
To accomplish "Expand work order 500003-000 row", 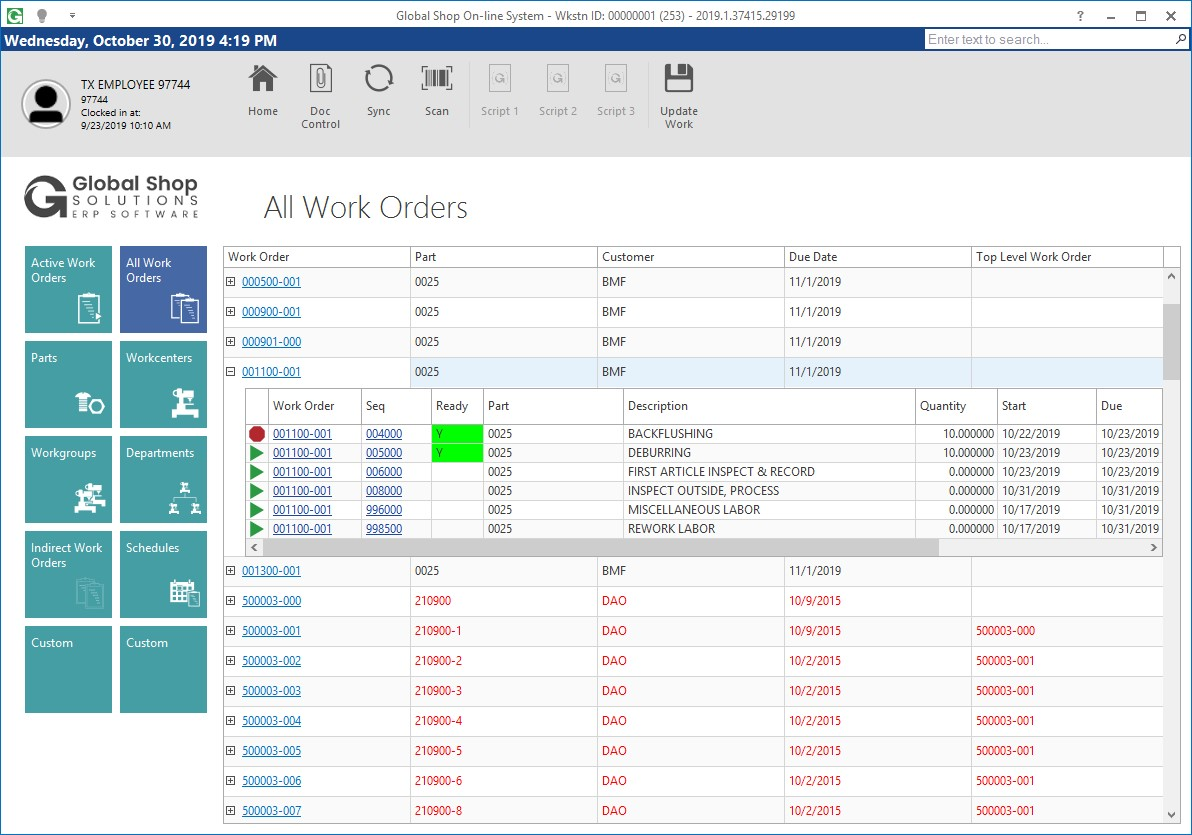I will pos(230,601).
